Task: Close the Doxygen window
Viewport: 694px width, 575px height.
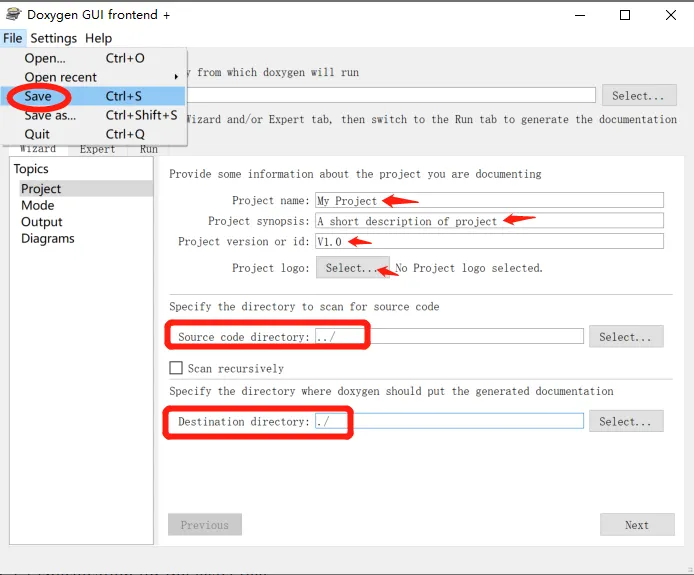Action: tap(671, 15)
